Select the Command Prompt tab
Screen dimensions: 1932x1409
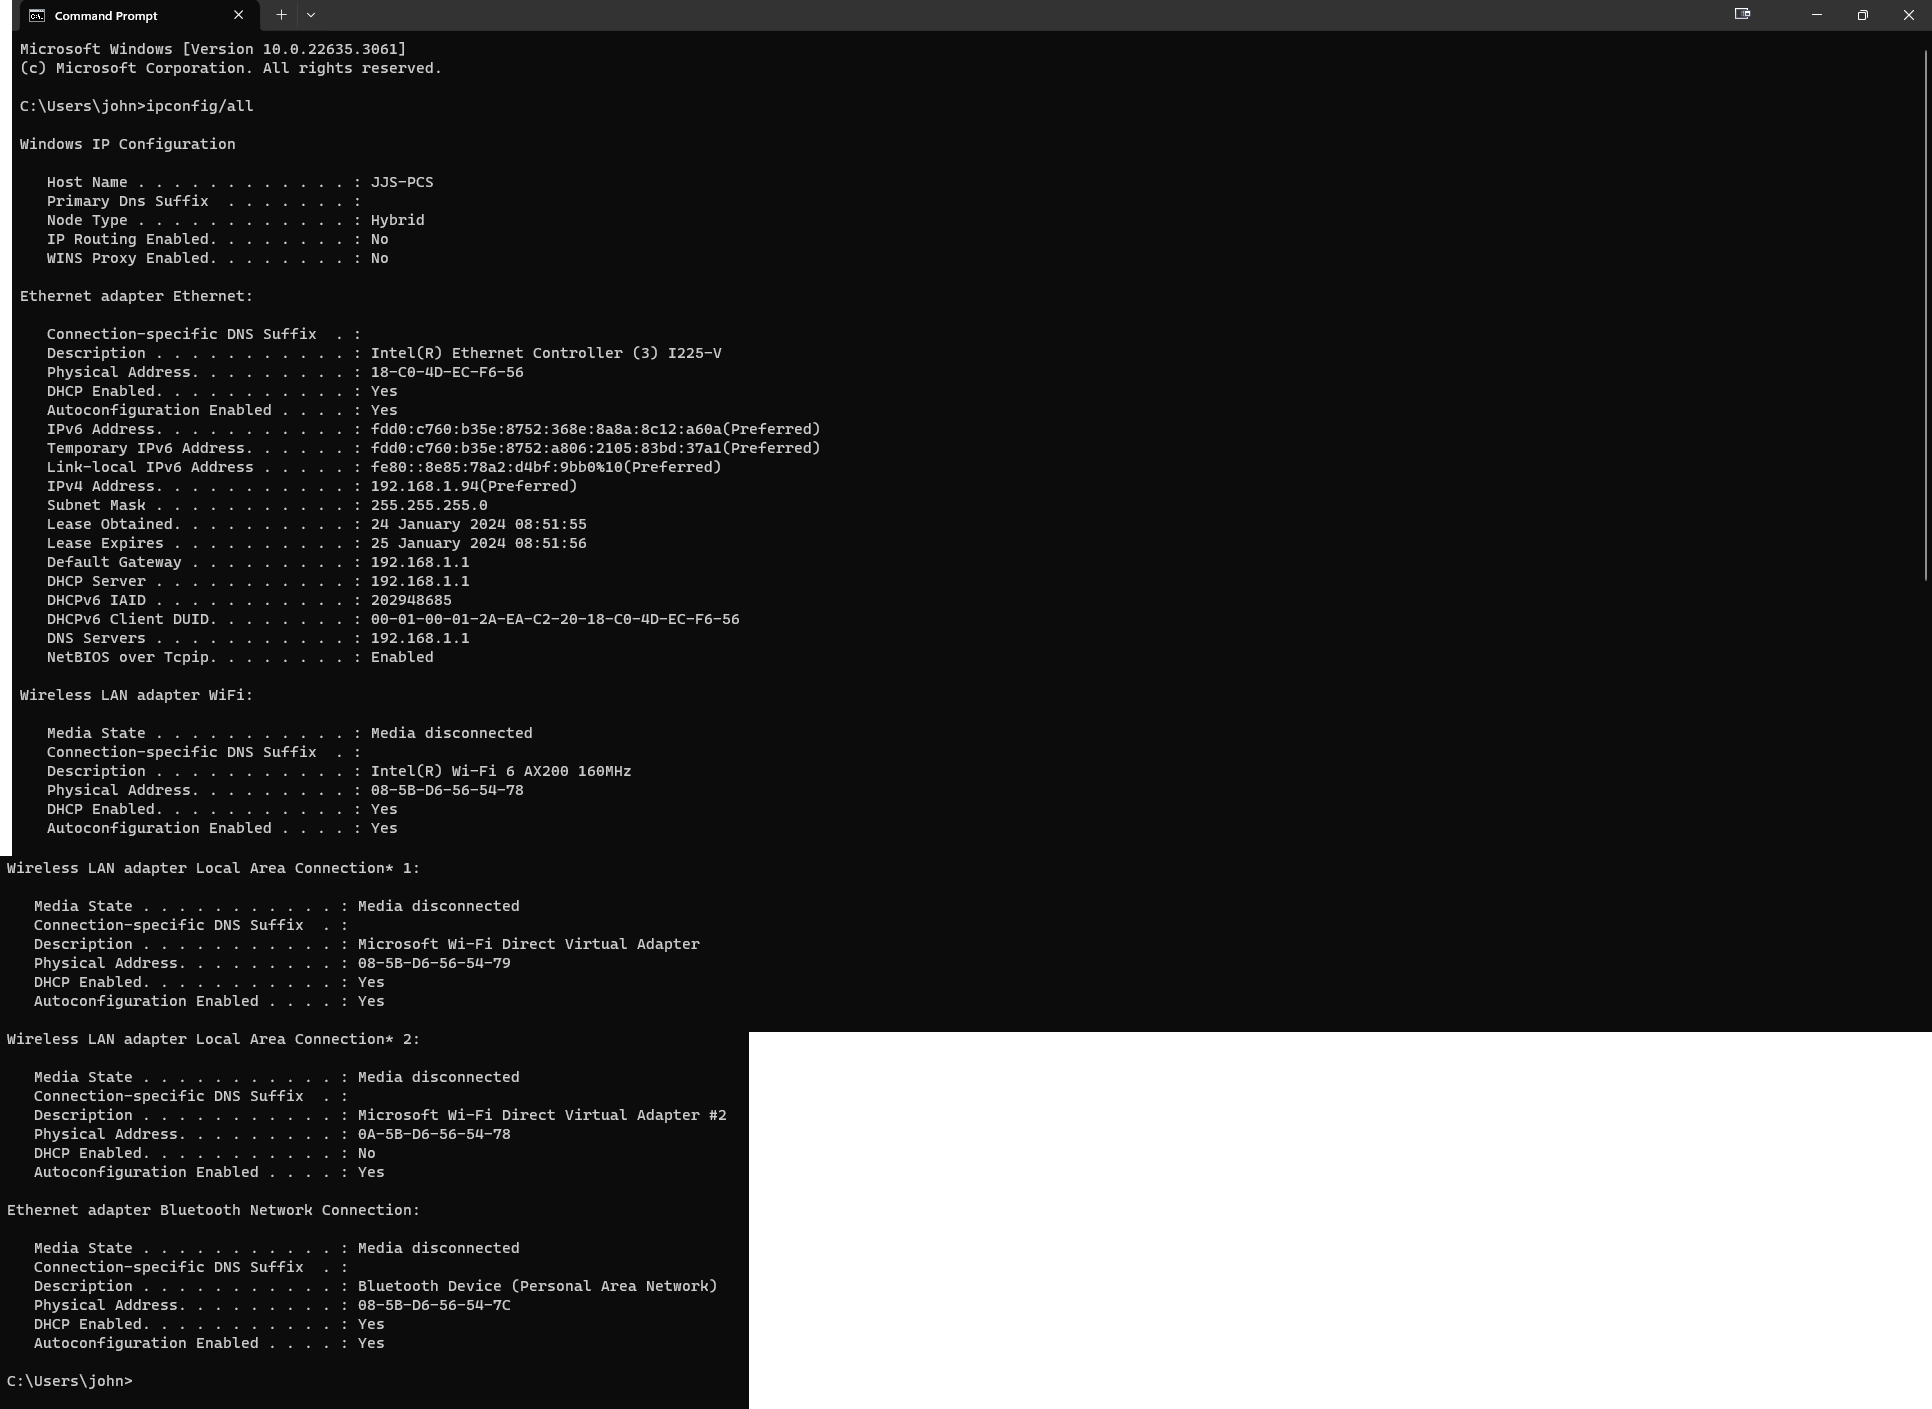coord(105,15)
